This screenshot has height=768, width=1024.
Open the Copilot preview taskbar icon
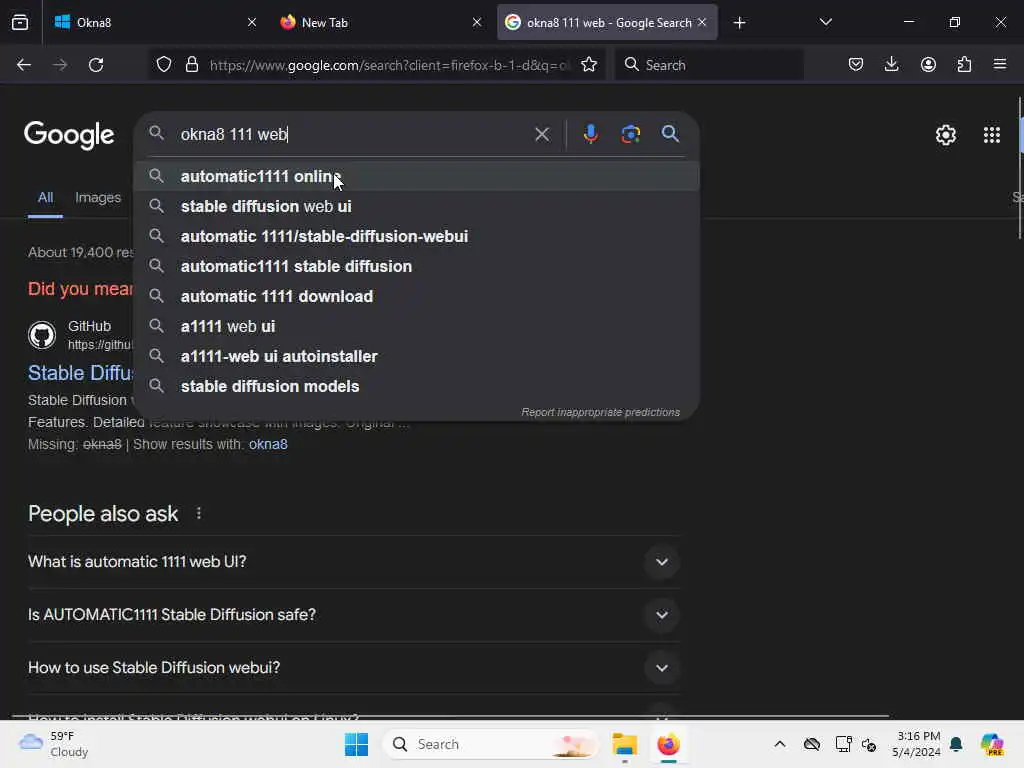coord(991,744)
